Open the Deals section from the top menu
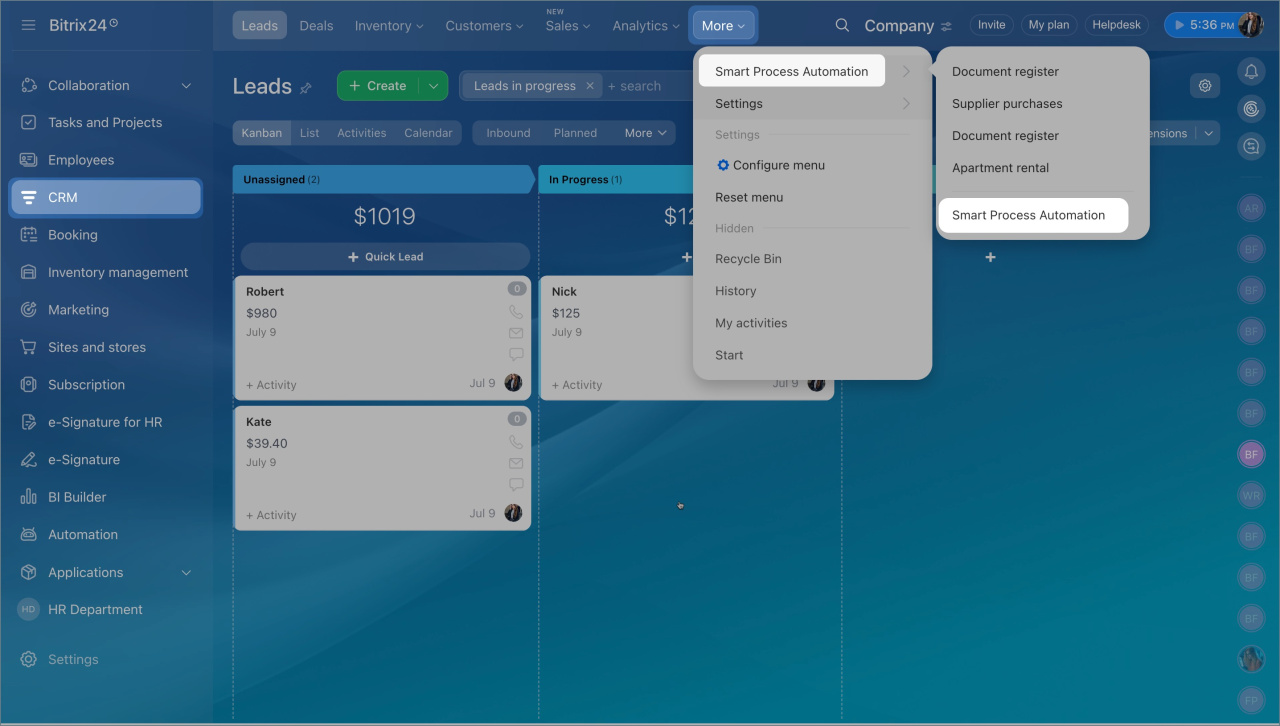1280x726 pixels. [316, 25]
